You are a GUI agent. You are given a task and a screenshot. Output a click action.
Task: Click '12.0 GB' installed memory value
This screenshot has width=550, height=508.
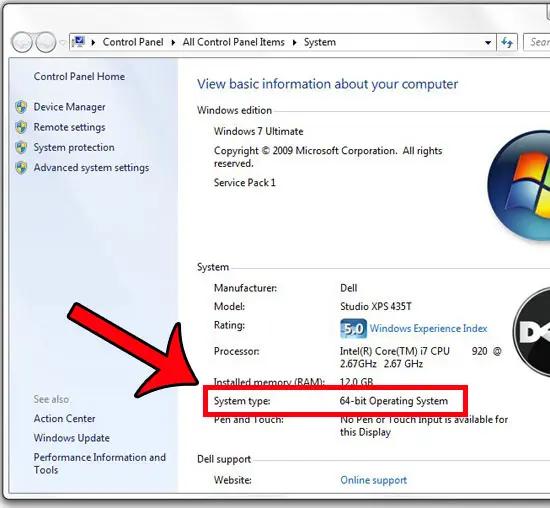[356, 381]
